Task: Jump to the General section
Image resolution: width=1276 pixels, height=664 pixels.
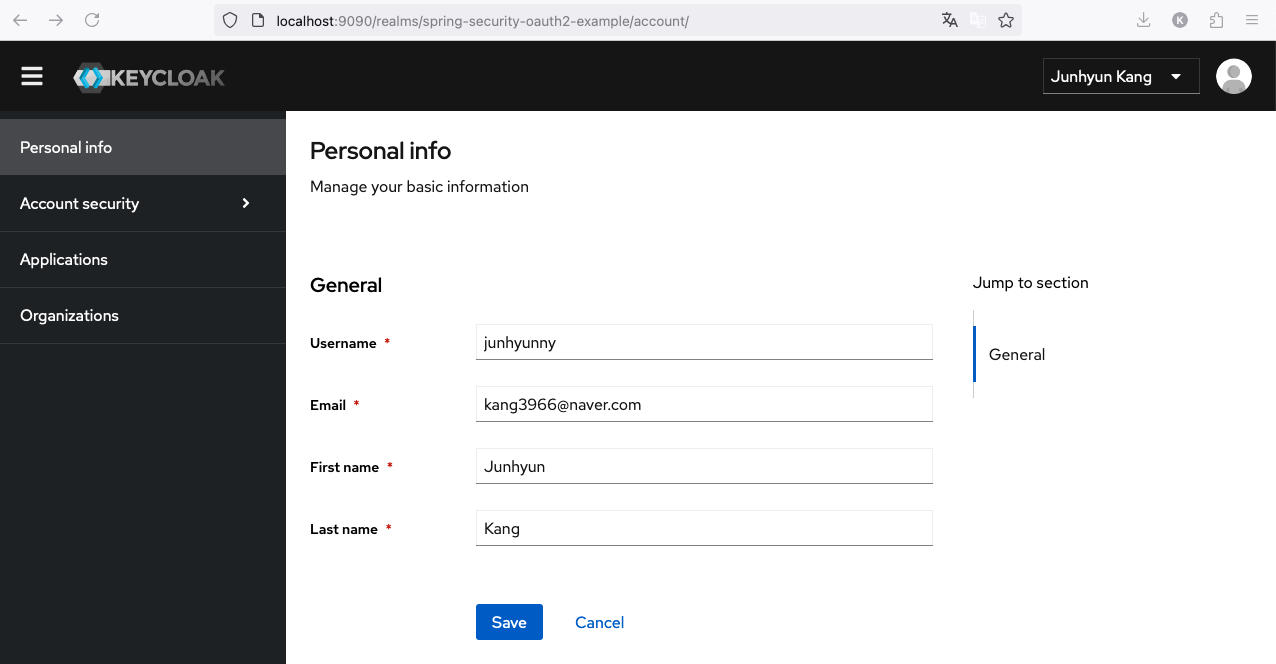Action: point(1017,354)
